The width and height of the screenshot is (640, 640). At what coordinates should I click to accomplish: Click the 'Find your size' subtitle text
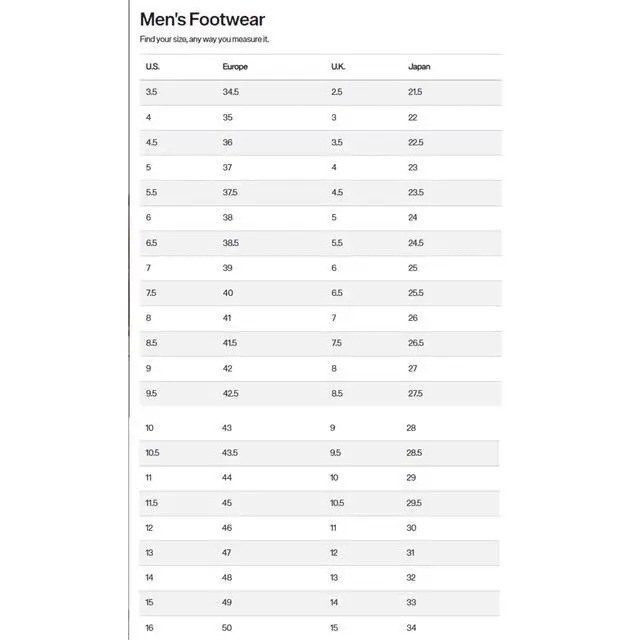[x=204, y=39]
